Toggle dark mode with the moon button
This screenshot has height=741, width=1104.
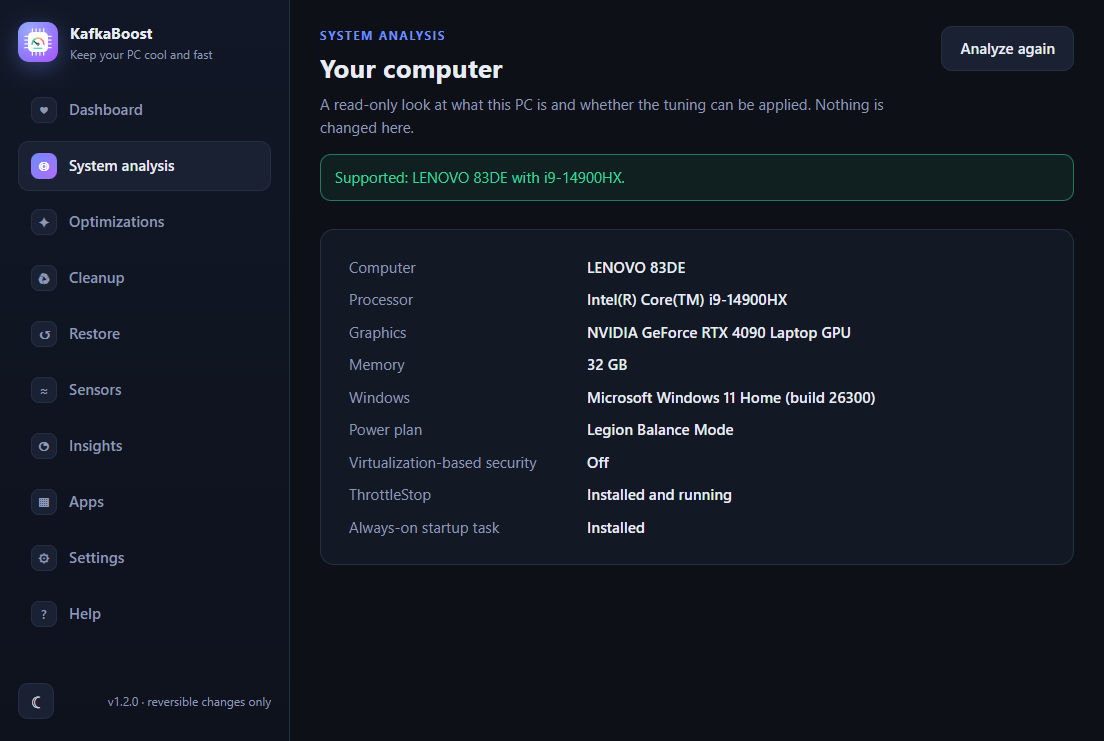coord(36,702)
